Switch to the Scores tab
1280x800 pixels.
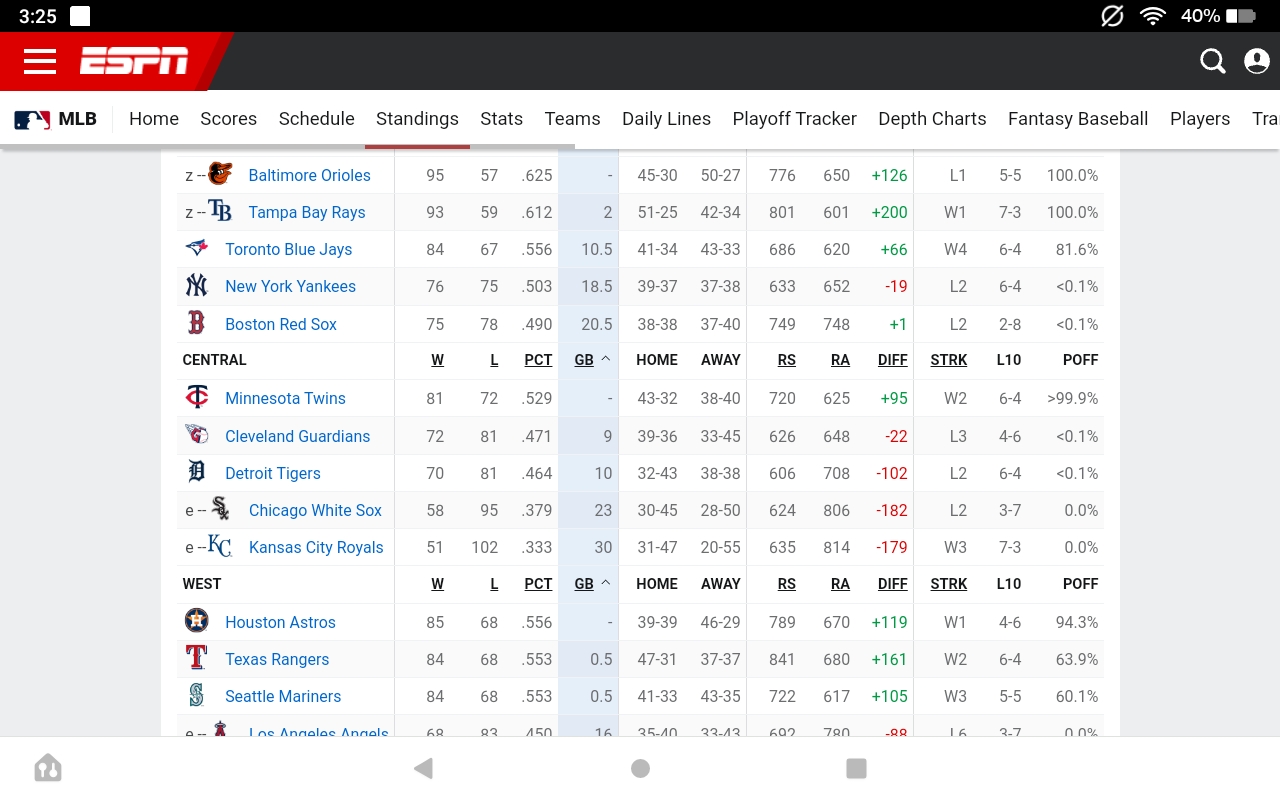click(228, 119)
